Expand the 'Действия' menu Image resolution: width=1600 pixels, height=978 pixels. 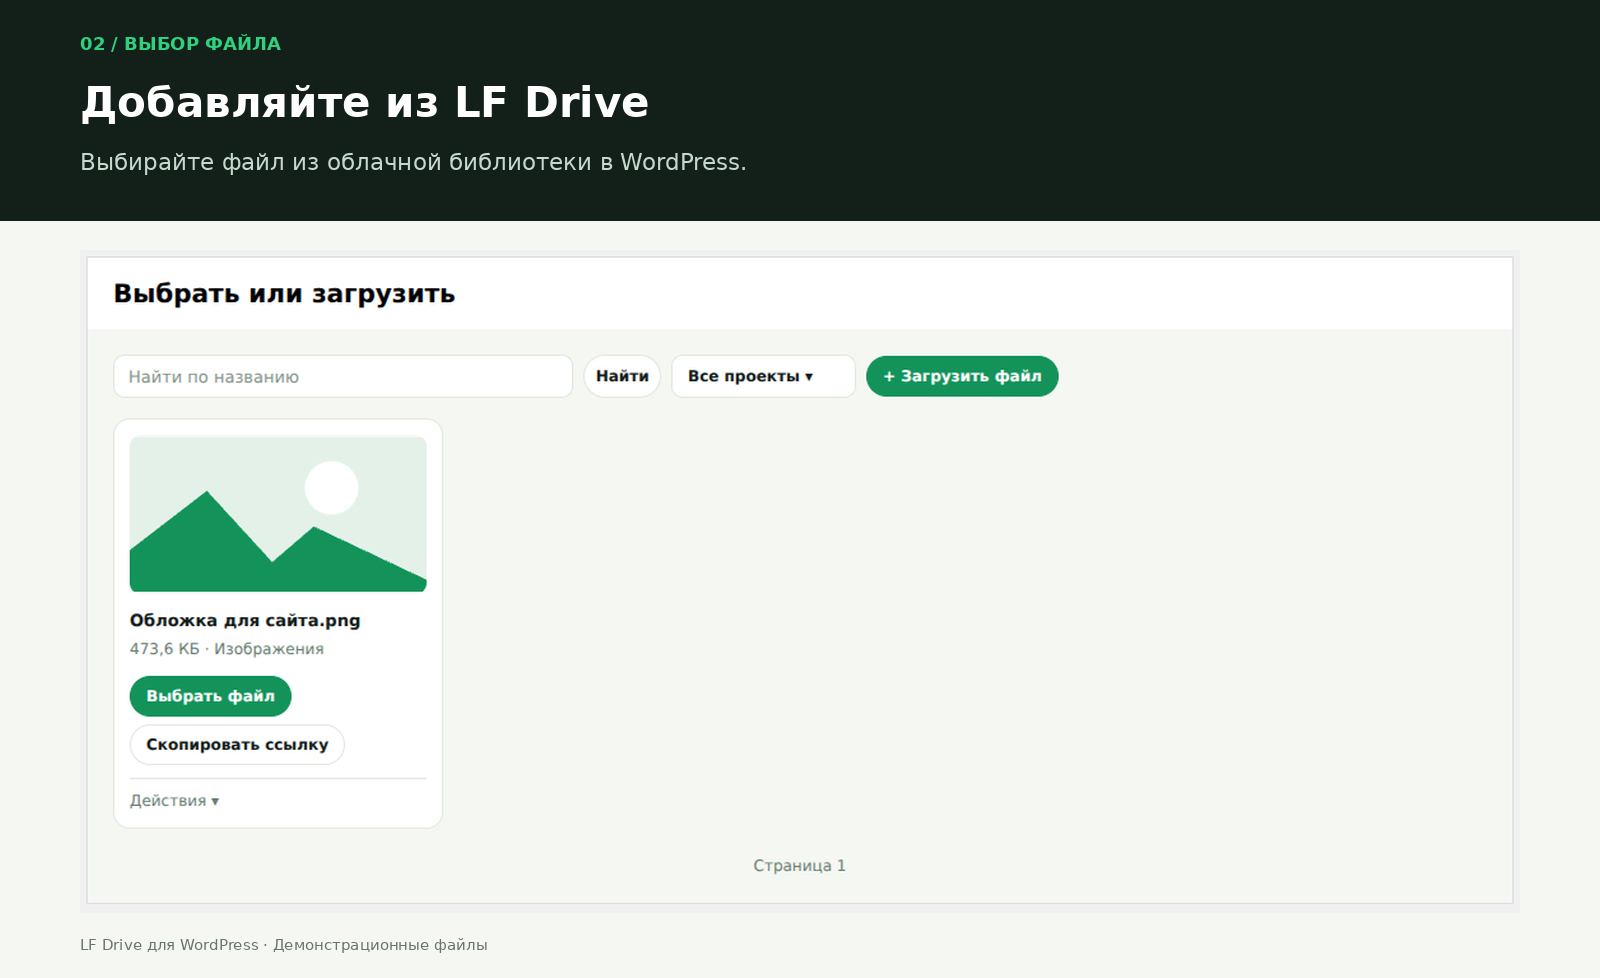tap(174, 801)
